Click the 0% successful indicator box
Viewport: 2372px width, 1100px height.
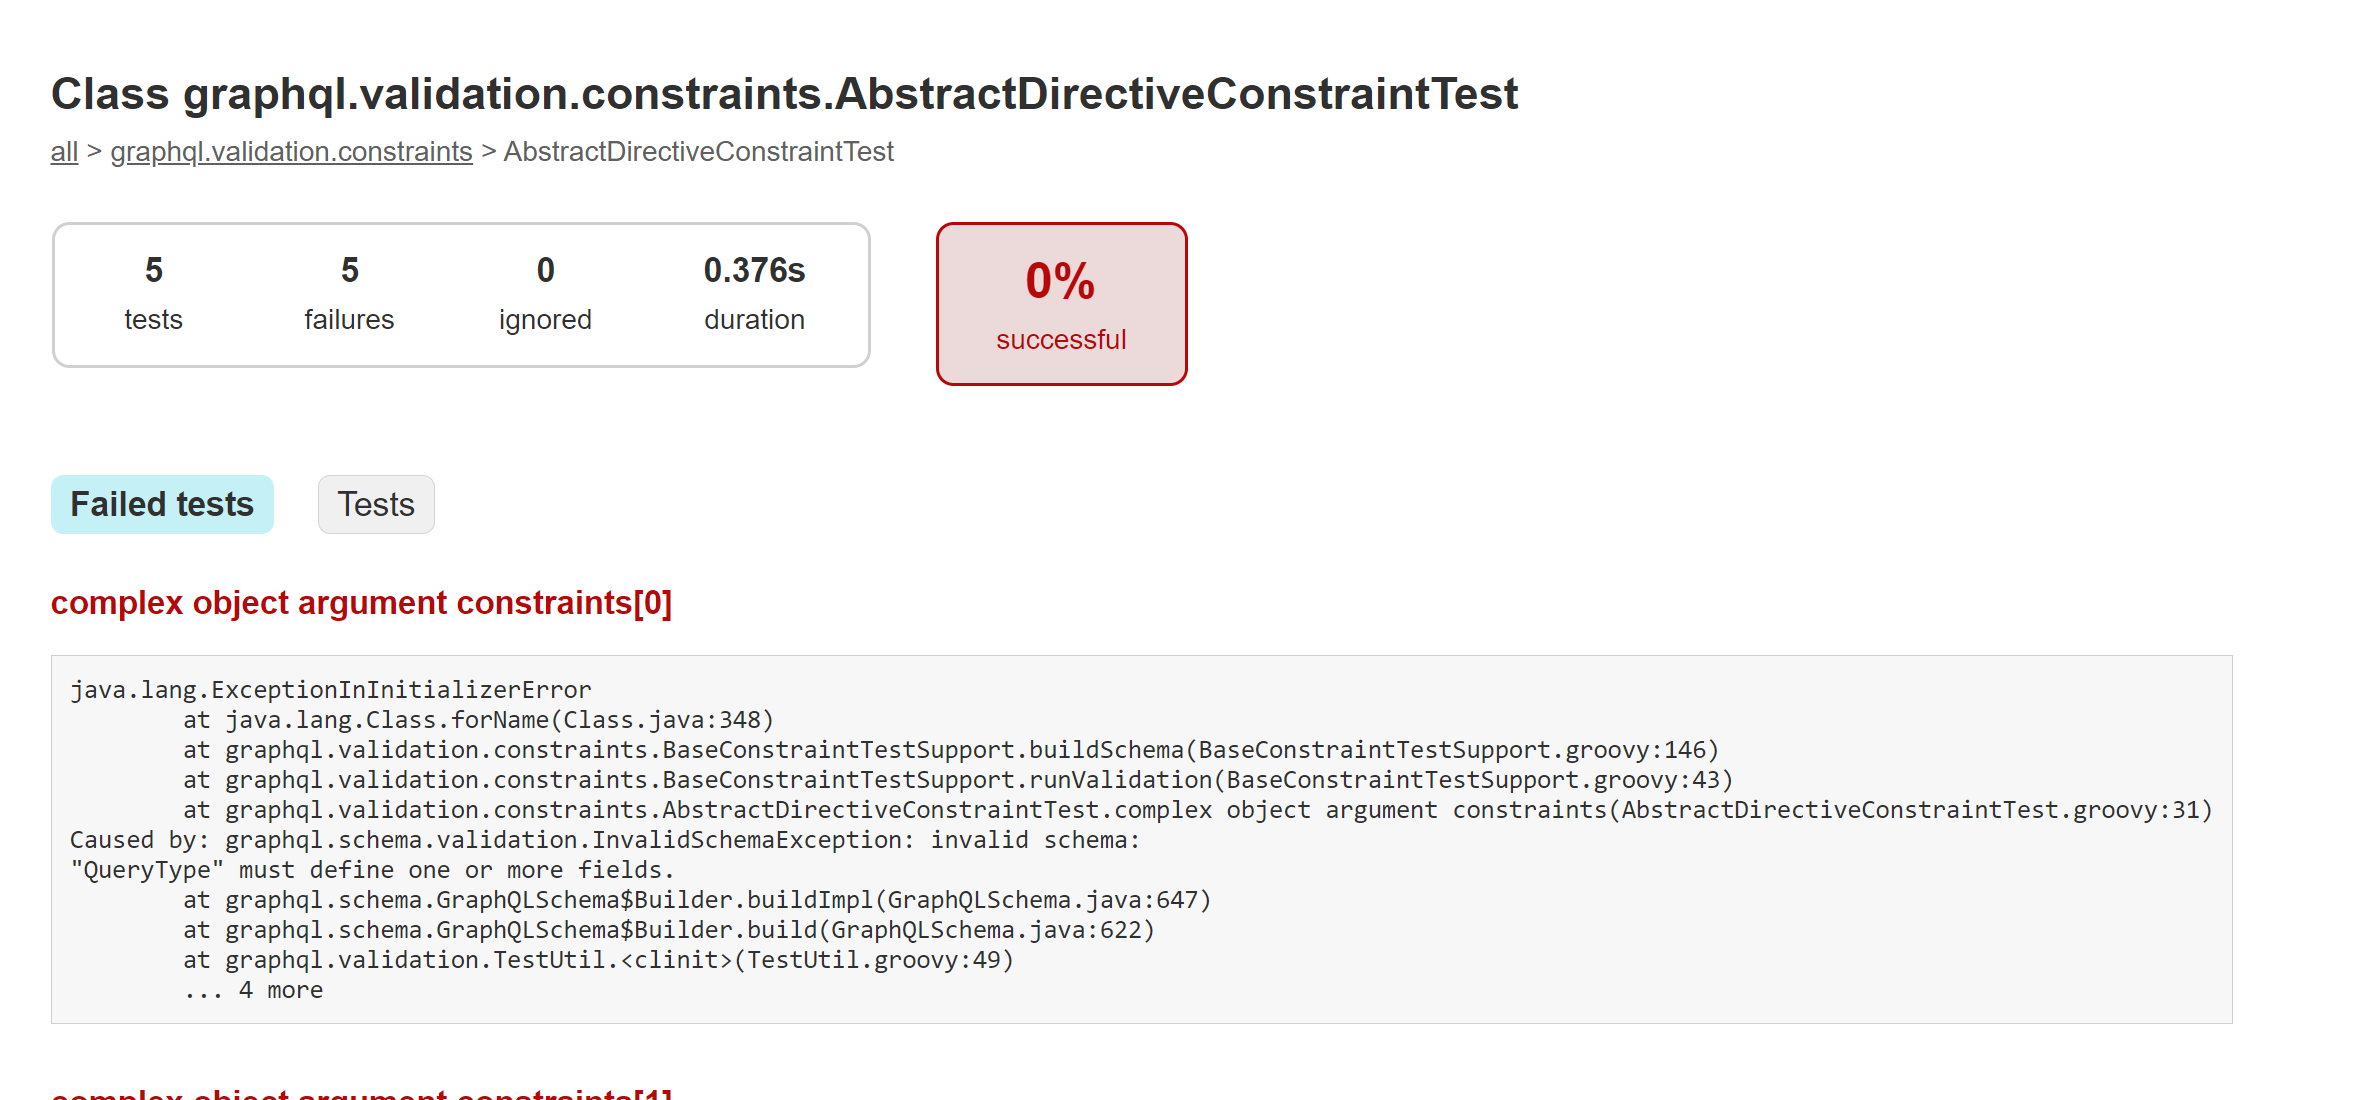(1061, 304)
